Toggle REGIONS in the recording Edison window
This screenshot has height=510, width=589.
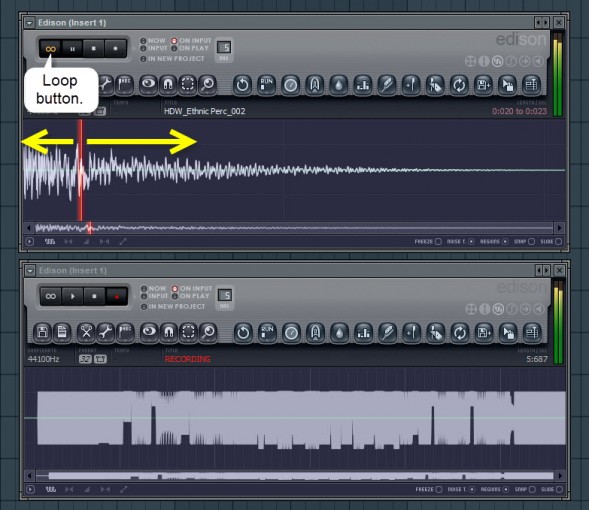[495, 489]
